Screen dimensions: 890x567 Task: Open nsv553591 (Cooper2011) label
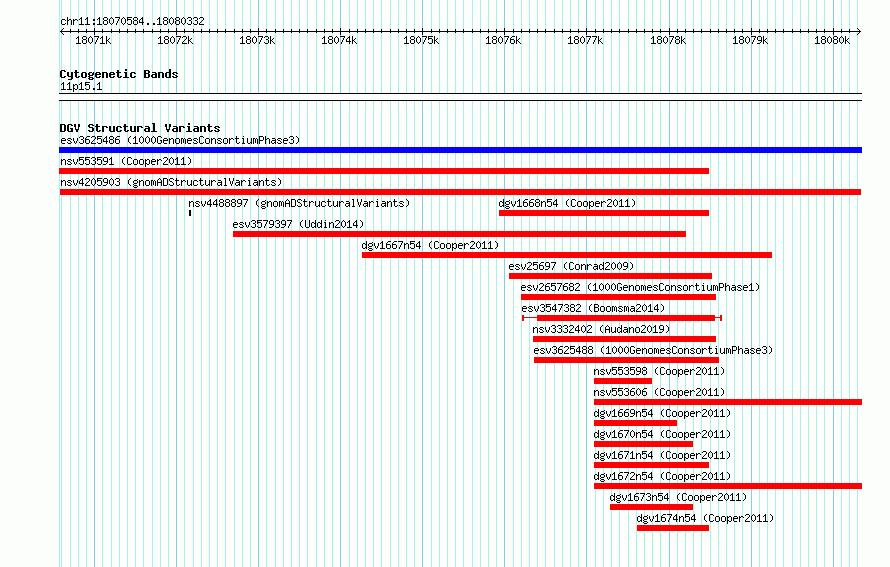click(126, 161)
